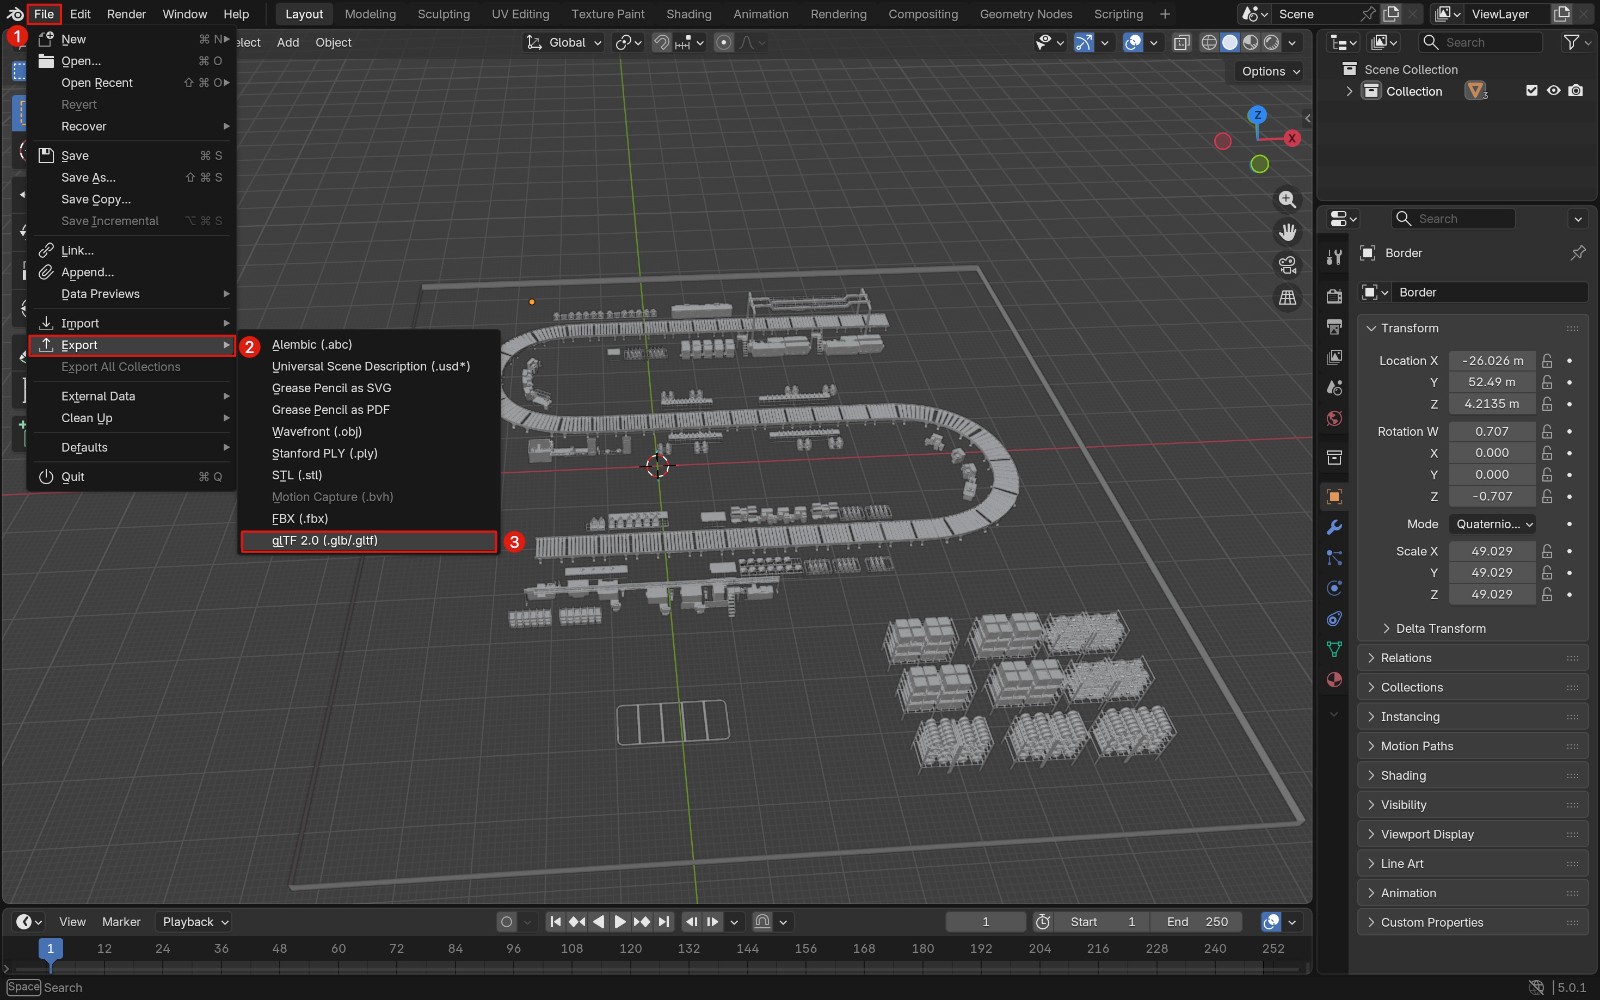Open the Output properties tab icon
The height and width of the screenshot is (1000, 1600).
(x=1334, y=327)
